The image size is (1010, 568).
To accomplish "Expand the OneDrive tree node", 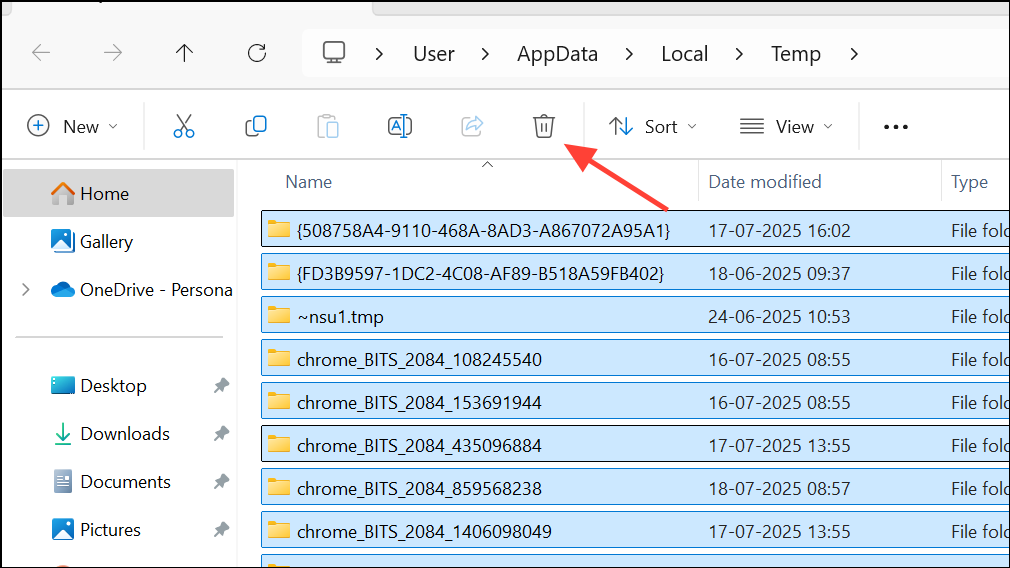I will pos(26,290).
